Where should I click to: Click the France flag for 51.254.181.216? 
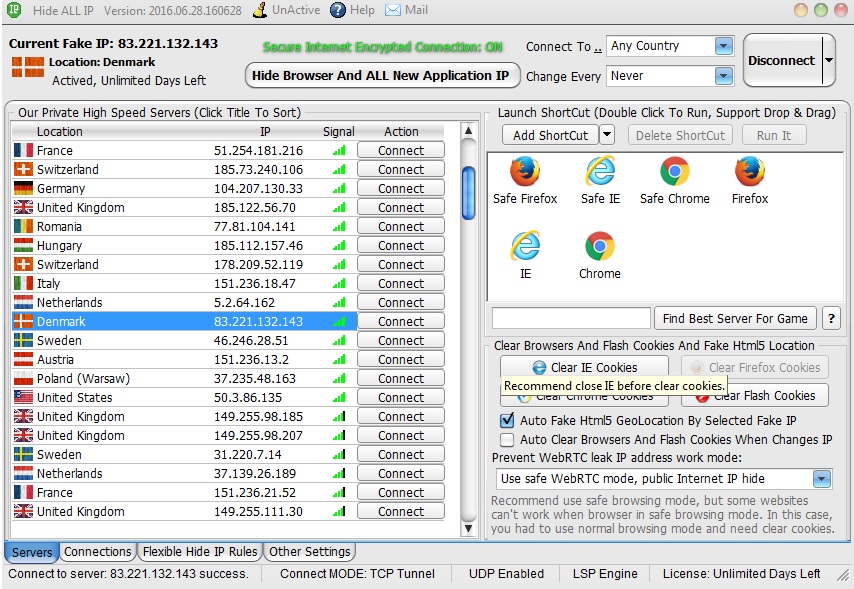point(23,150)
